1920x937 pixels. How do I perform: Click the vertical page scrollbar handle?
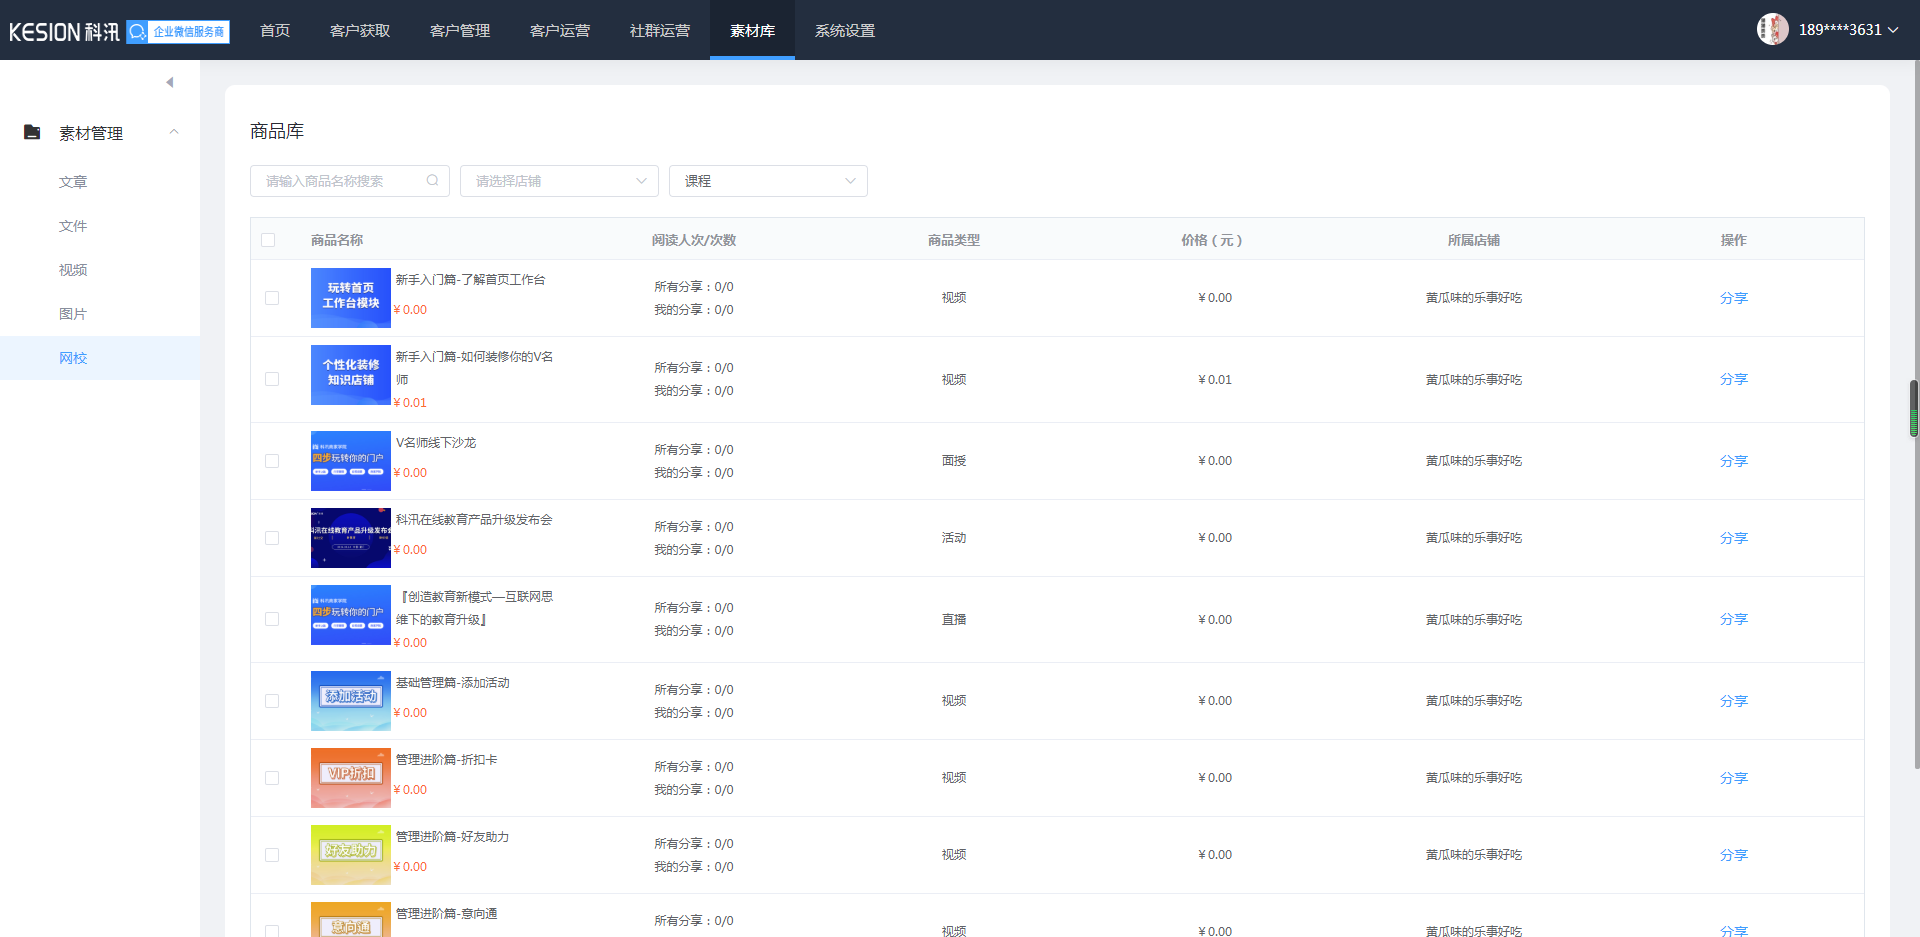1914,409
